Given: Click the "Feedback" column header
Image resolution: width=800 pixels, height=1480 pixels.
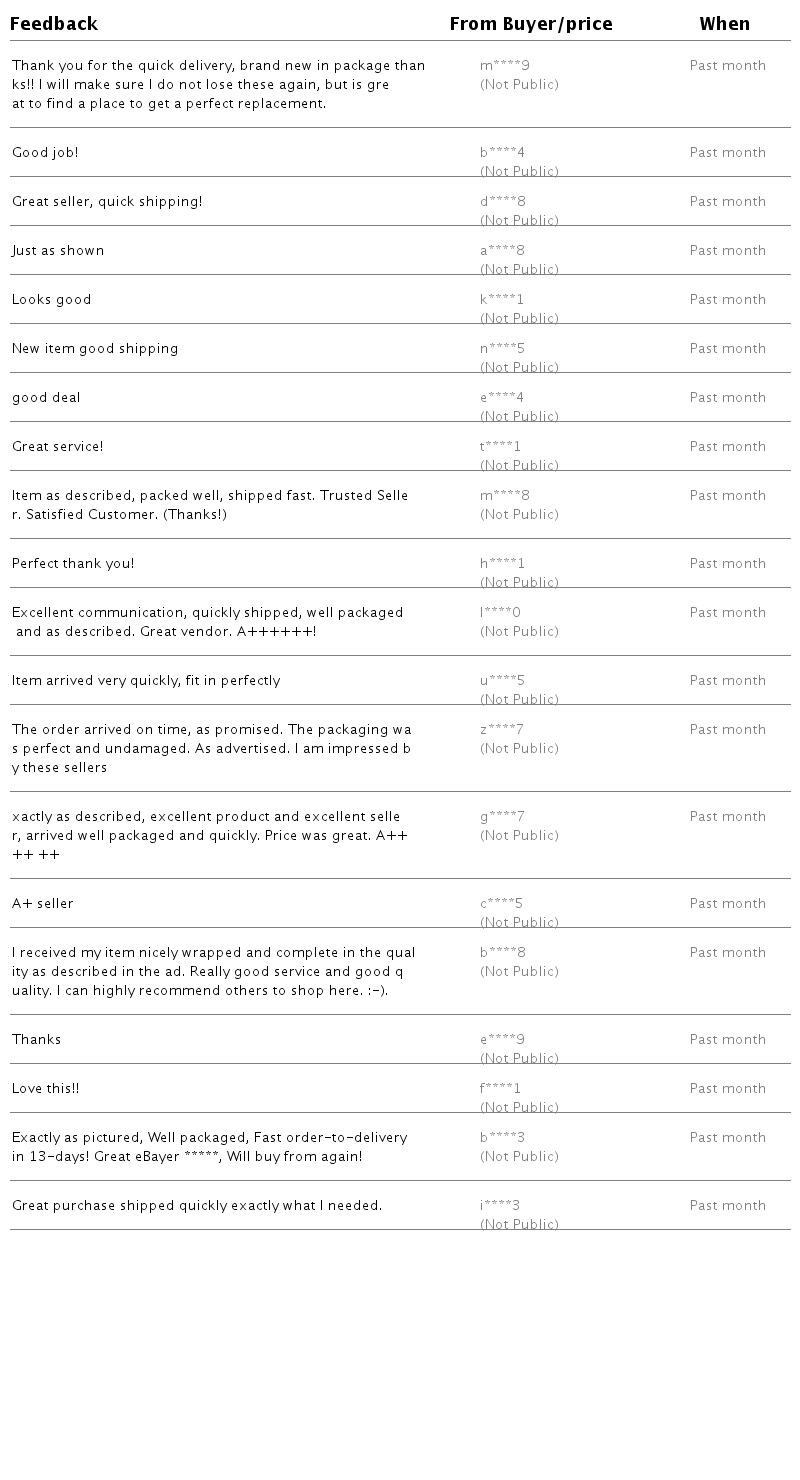Looking at the screenshot, I should tap(54, 24).
